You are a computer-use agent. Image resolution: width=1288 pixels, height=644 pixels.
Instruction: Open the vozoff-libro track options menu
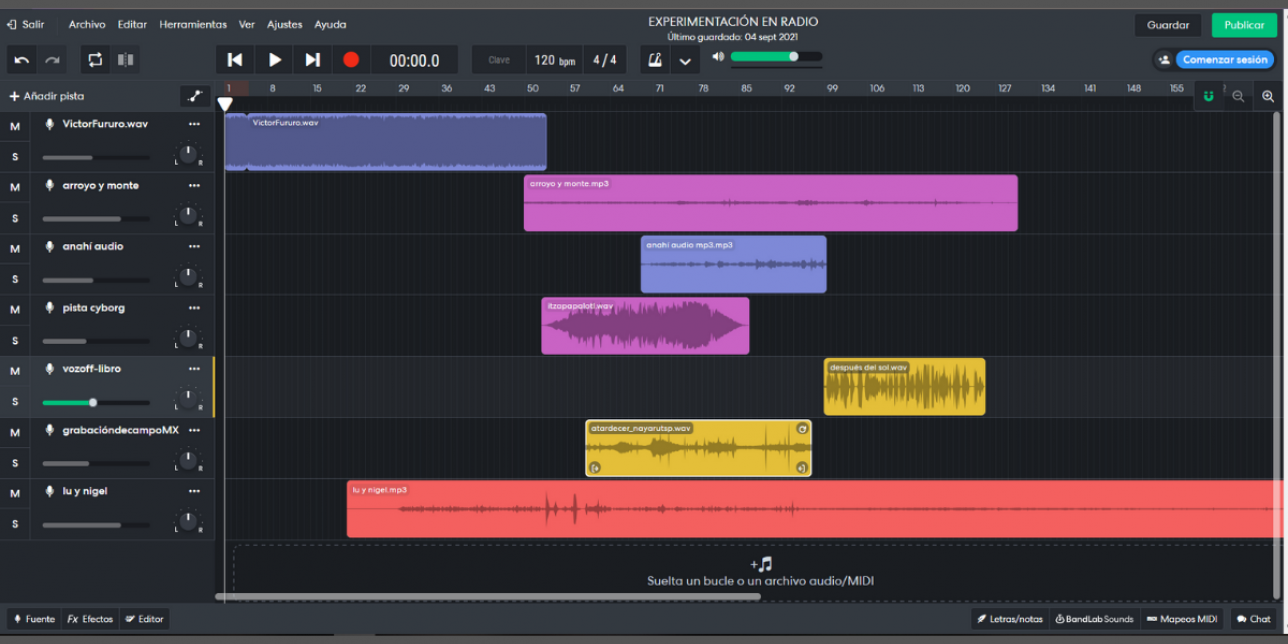click(194, 369)
